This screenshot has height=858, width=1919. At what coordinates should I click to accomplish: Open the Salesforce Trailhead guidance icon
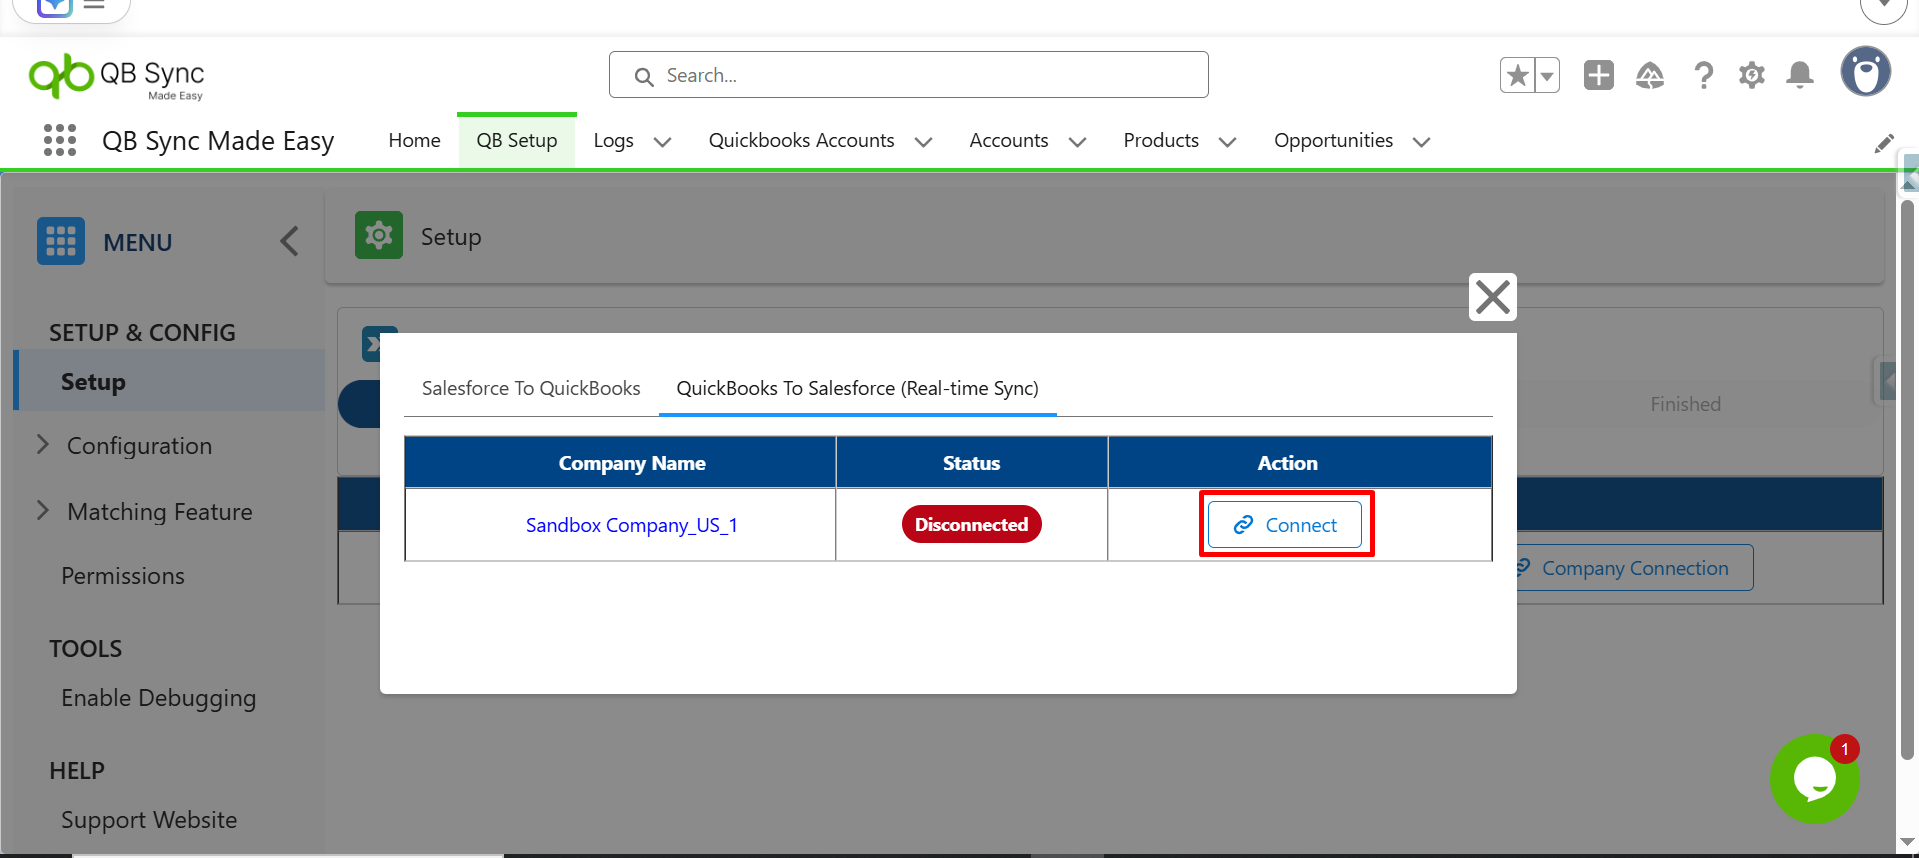[x=1650, y=75]
